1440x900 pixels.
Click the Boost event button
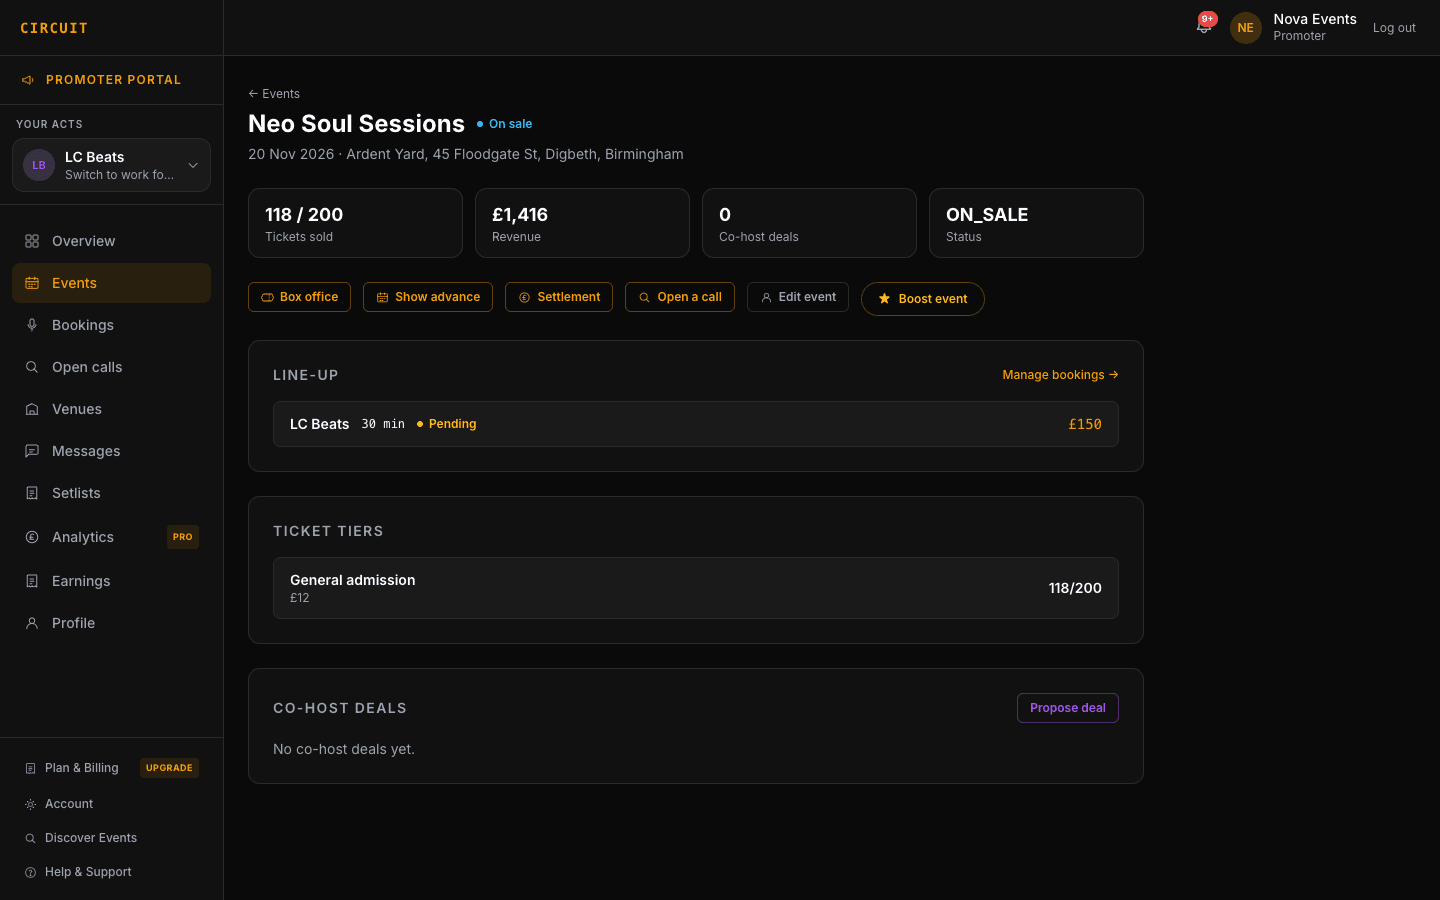coord(923,299)
